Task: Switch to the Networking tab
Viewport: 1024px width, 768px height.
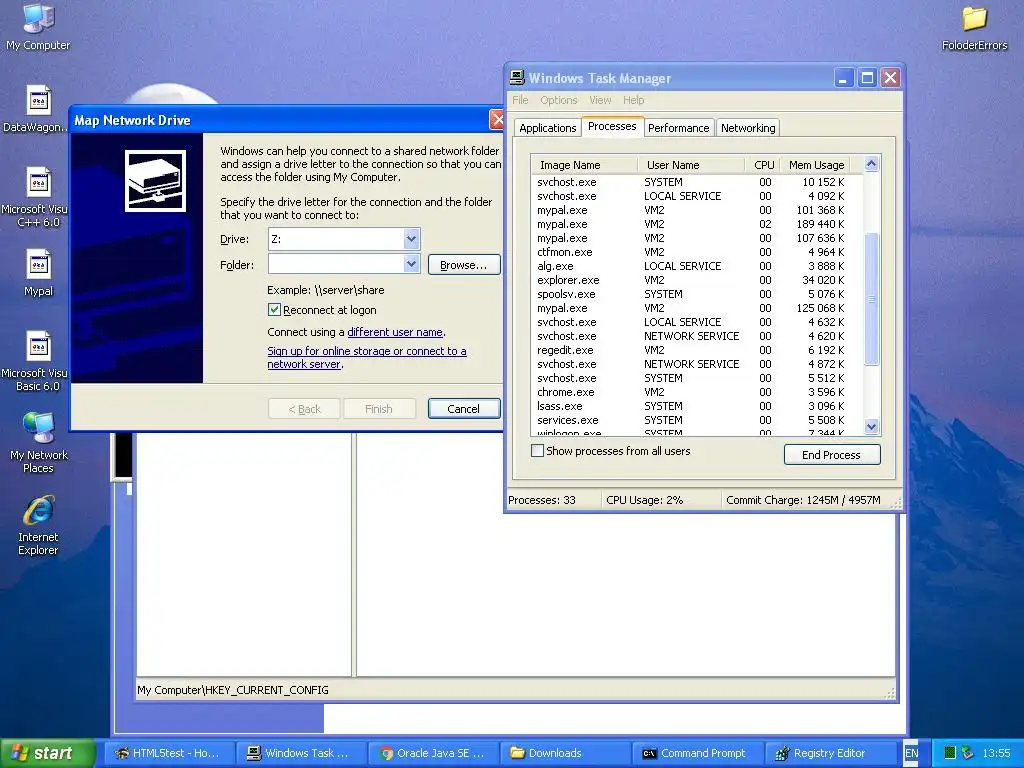Action: (x=748, y=128)
